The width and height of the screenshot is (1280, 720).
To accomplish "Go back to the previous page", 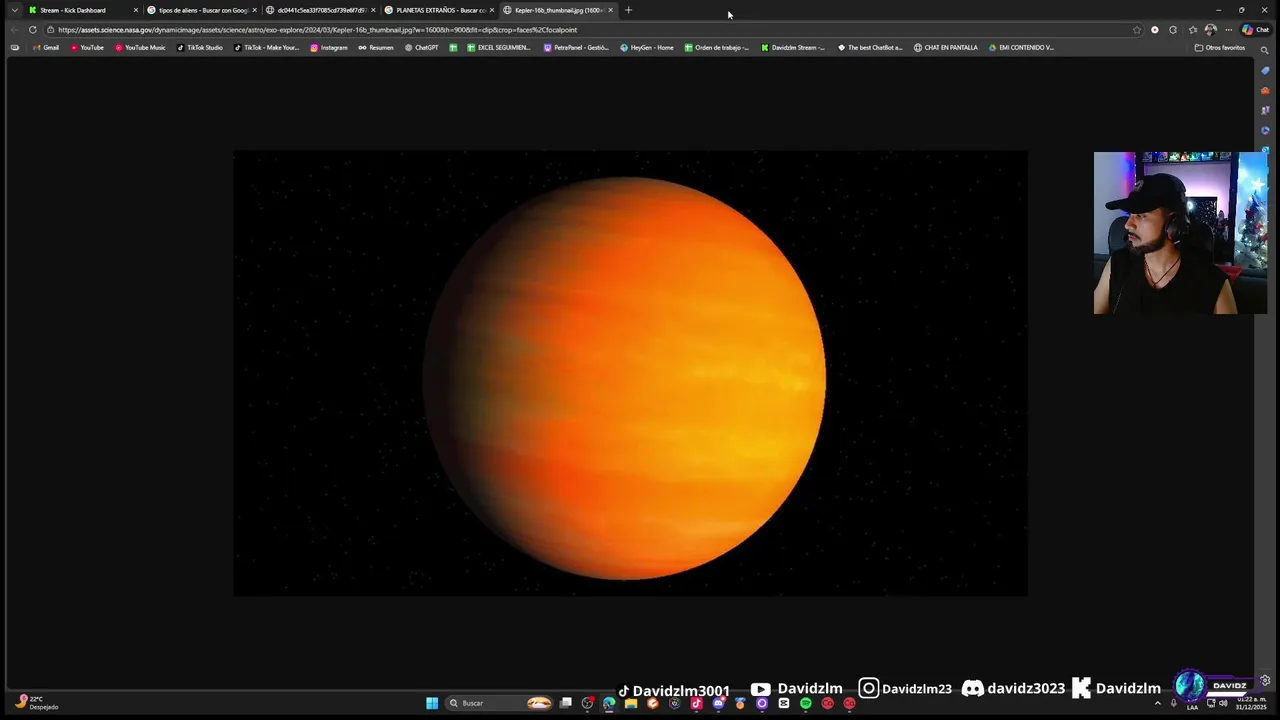I will pos(14,30).
